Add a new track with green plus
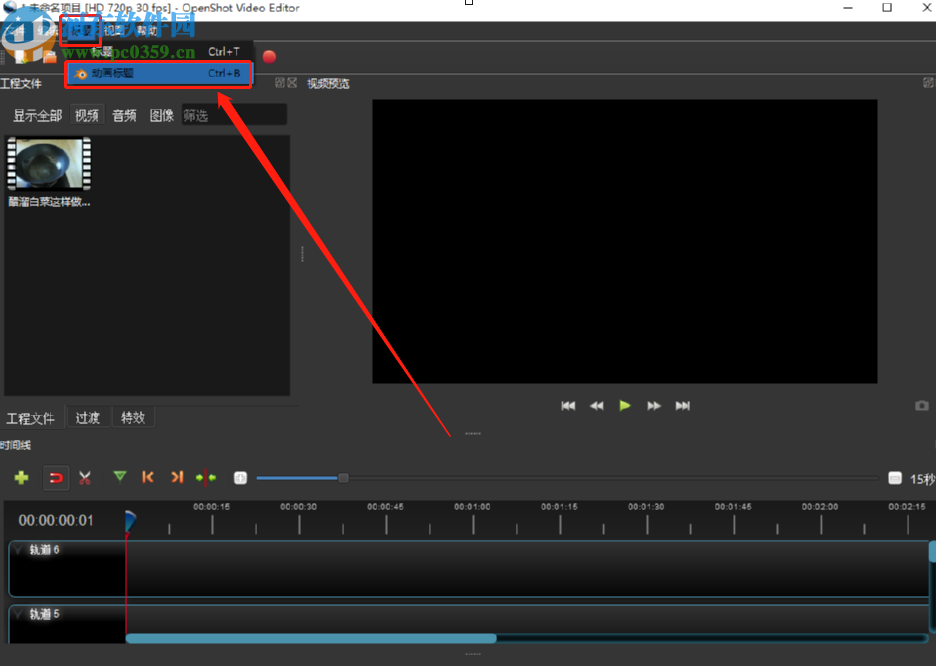The height and width of the screenshot is (666, 936). point(21,477)
